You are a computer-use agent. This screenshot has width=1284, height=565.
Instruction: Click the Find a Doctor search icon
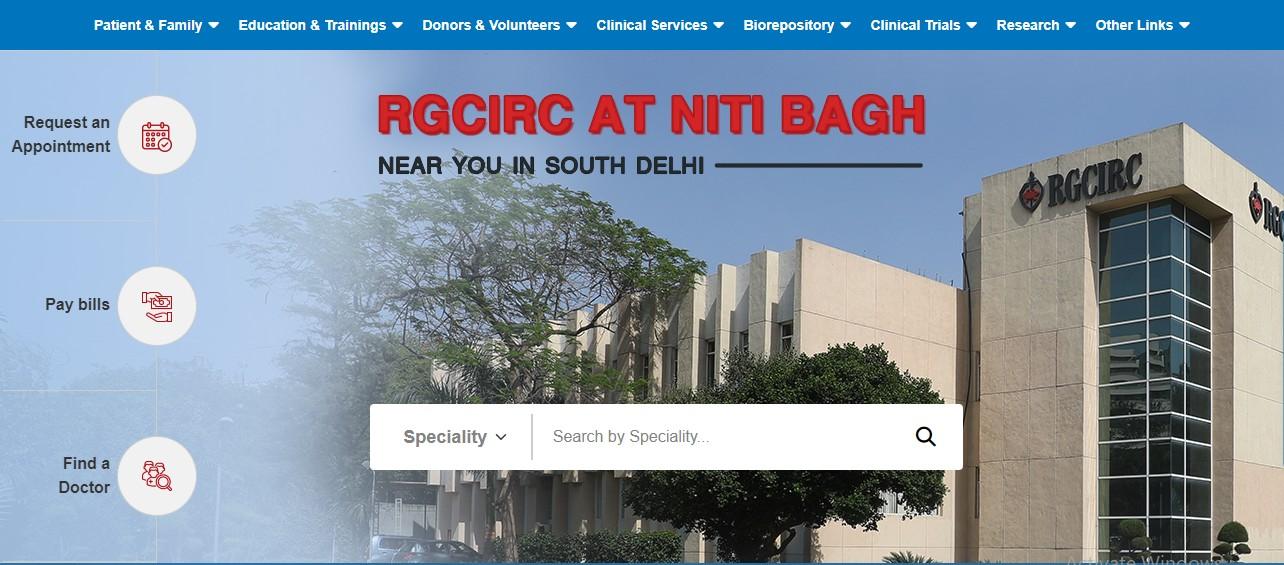157,476
